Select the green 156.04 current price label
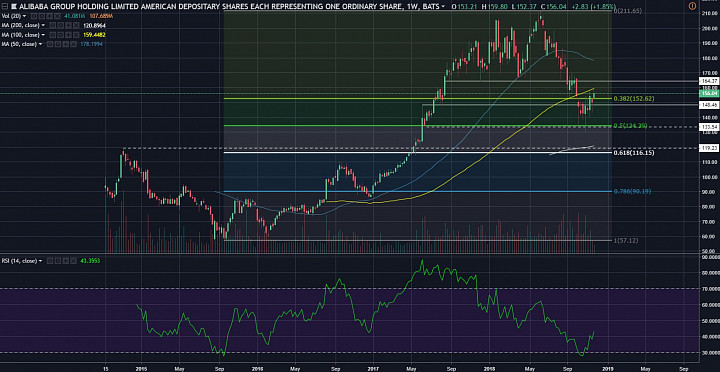Screen dimensions: 720x372 [x=709, y=93]
